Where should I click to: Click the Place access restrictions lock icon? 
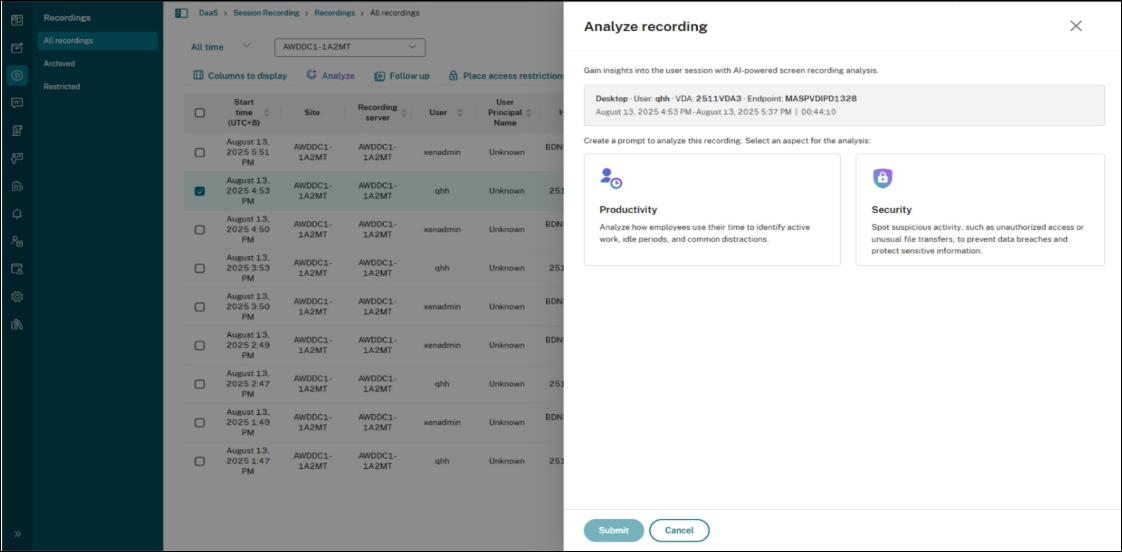(x=453, y=76)
